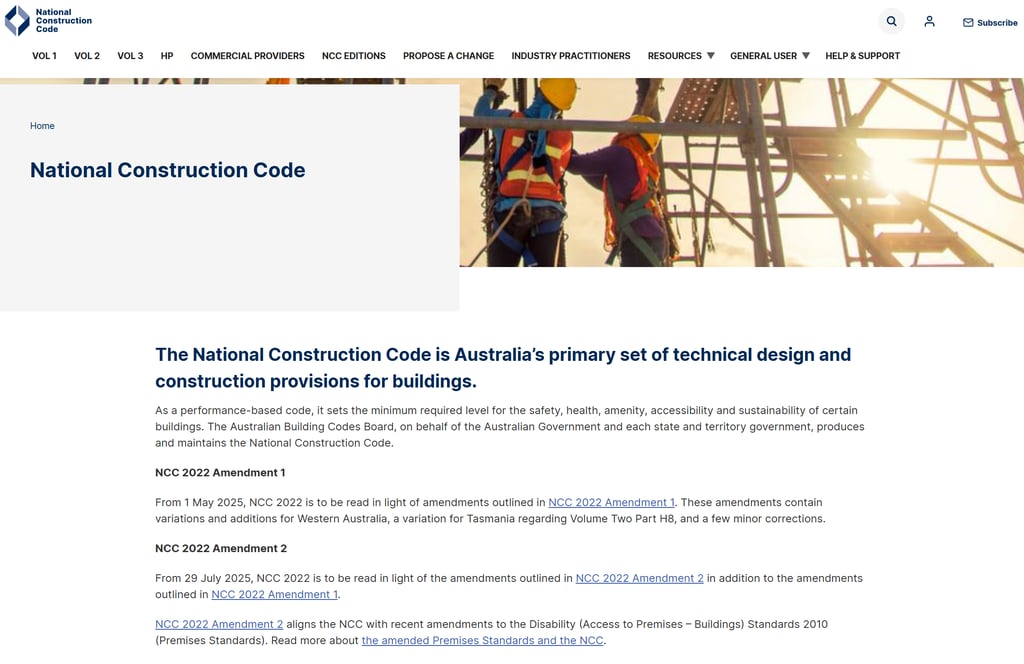
Task: Open the VOL 1 menu item
Action: tap(44, 55)
